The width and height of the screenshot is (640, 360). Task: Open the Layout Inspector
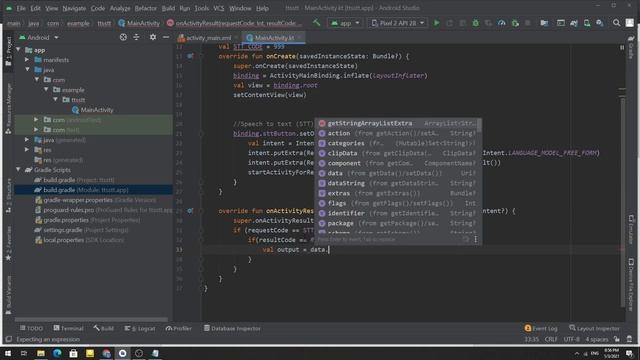point(594,328)
